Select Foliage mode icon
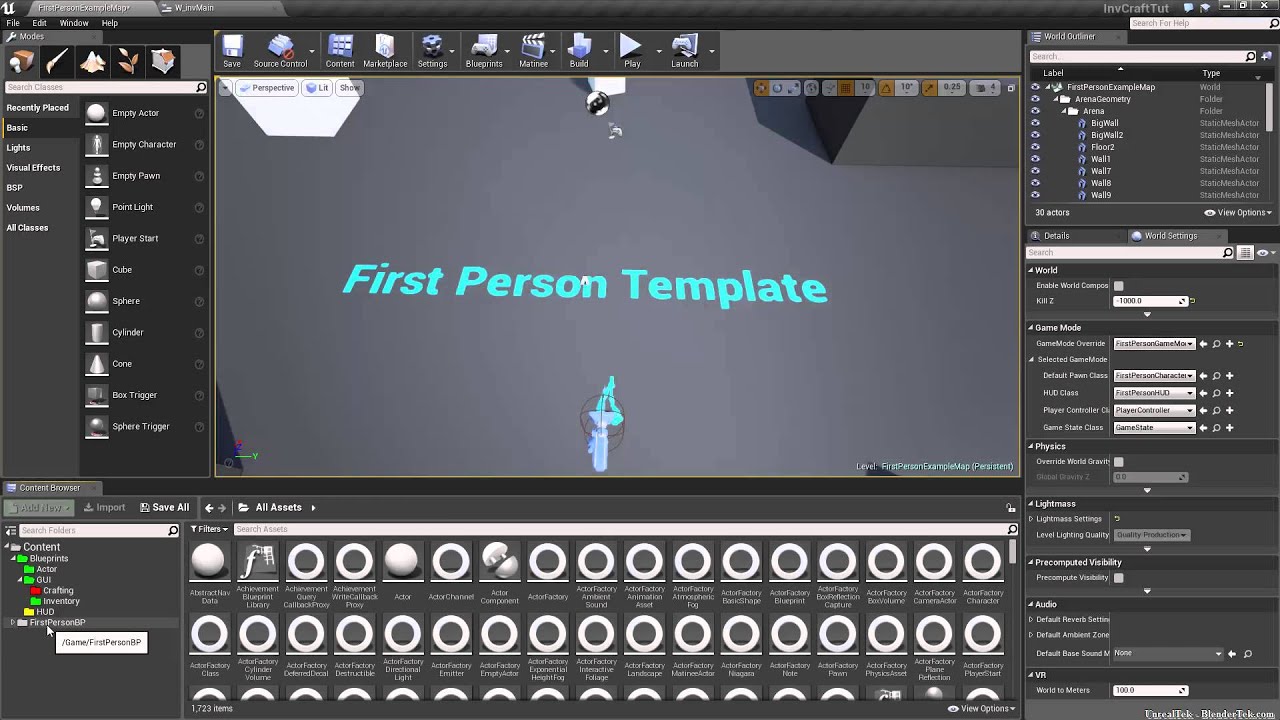The image size is (1280, 720). (x=128, y=62)
